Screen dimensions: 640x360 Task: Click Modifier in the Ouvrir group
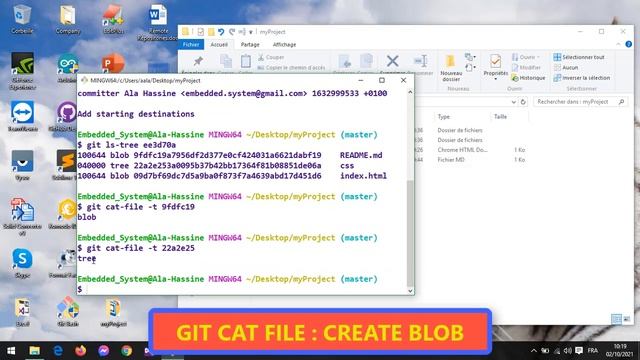pyautogui.click(x=527, y=67)
